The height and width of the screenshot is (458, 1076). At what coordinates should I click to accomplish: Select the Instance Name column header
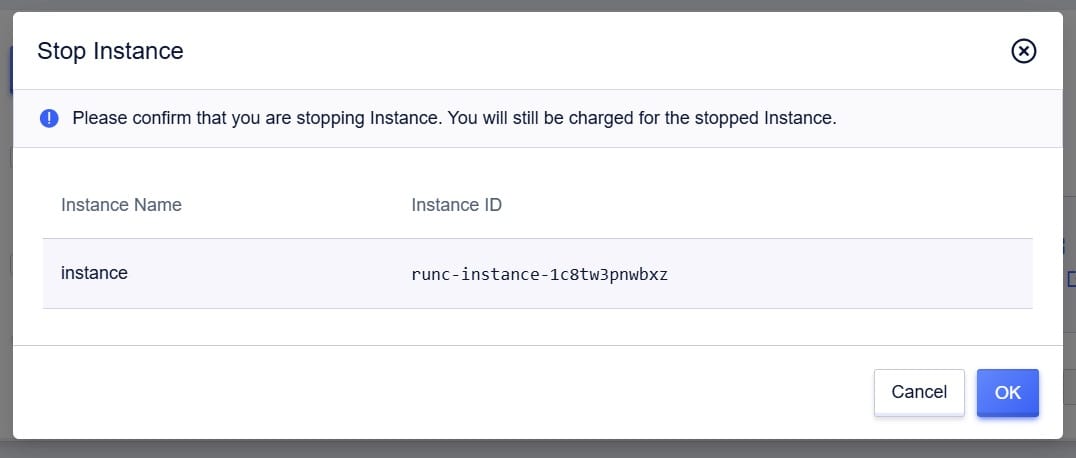click(x=121, y=205)
